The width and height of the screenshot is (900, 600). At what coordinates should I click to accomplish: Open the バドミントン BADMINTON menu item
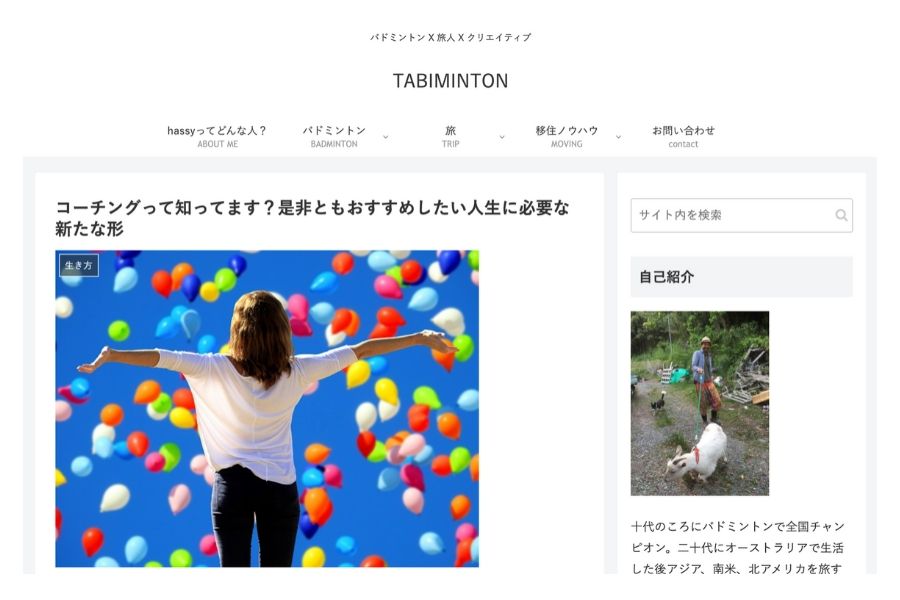coord(334,137)
